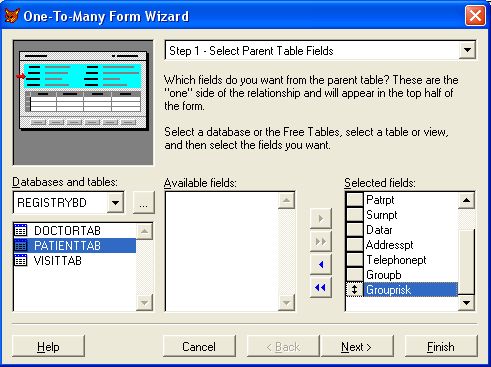Select Addresspt in Selected fields
491x367 pixels.
411,245
